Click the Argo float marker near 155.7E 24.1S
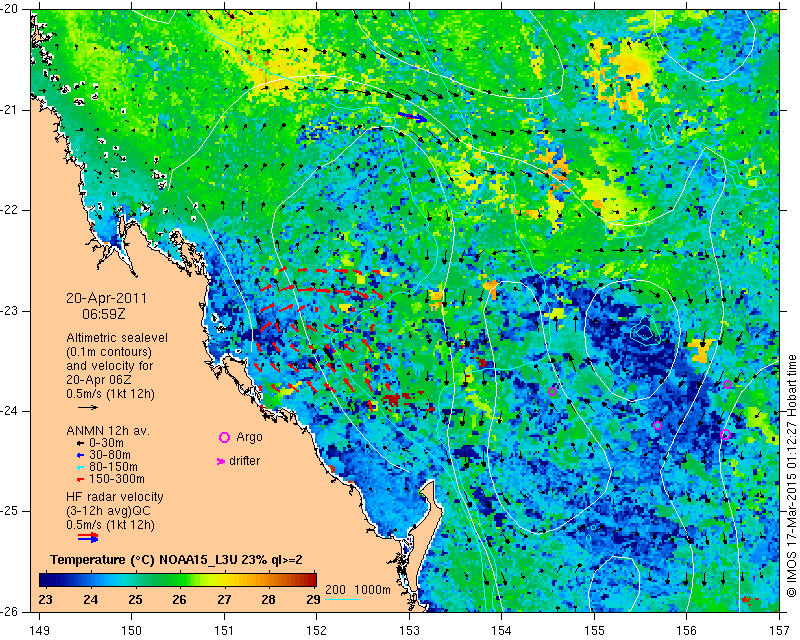Image resolution: width=800 pixels, height=640 pixels. pos(657,426)
